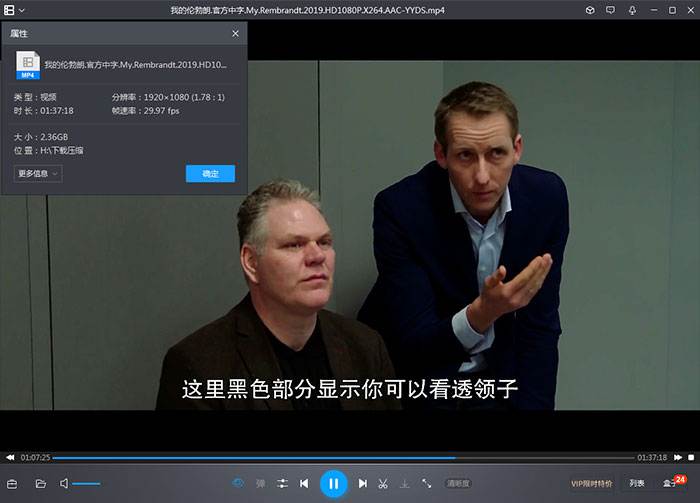Open the 清晰度 quality selector
The image size is (700, 503).
point(458,483)
